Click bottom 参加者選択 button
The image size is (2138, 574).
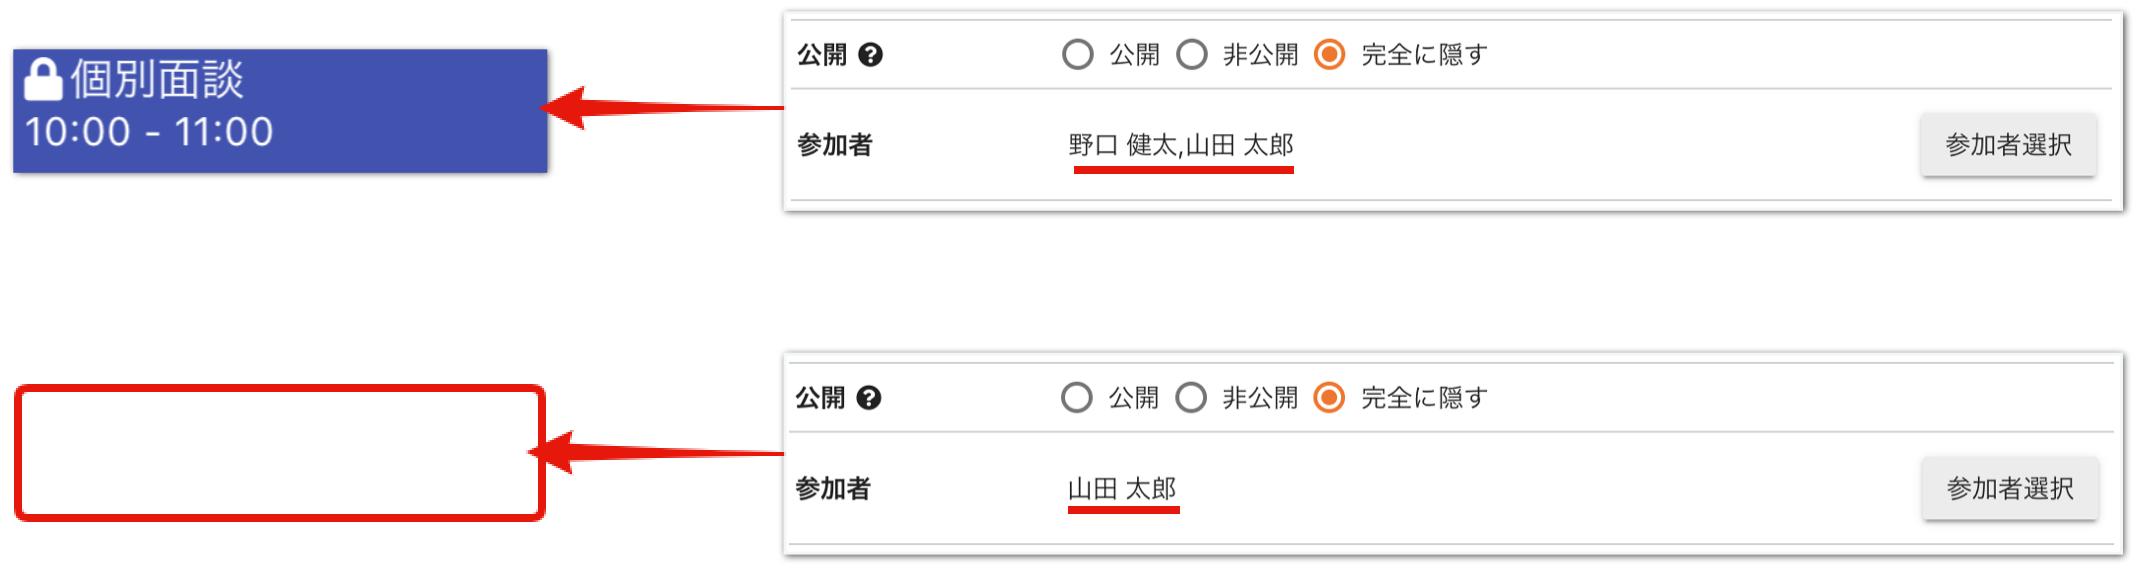[2009, 489]
